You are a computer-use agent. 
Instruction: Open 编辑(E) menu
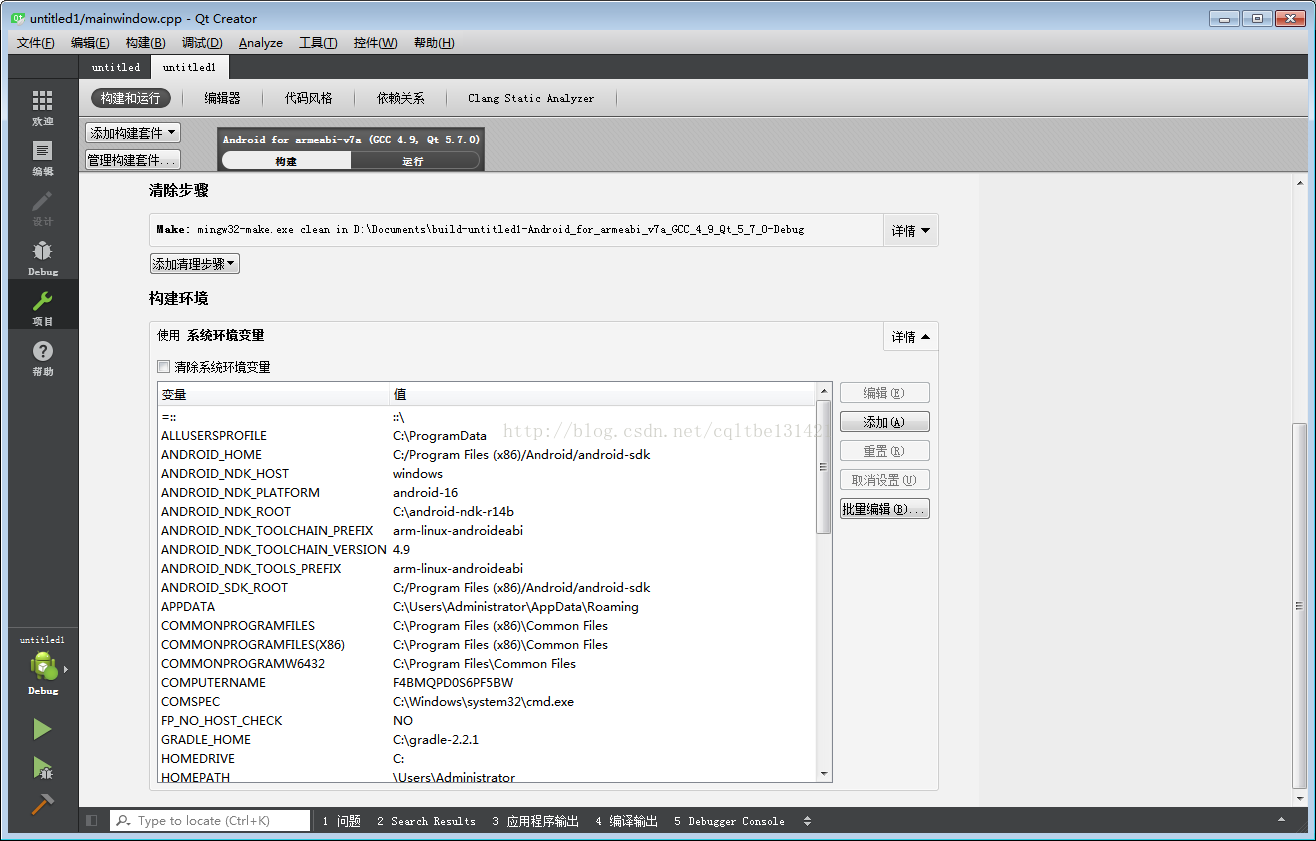(90, 43)
